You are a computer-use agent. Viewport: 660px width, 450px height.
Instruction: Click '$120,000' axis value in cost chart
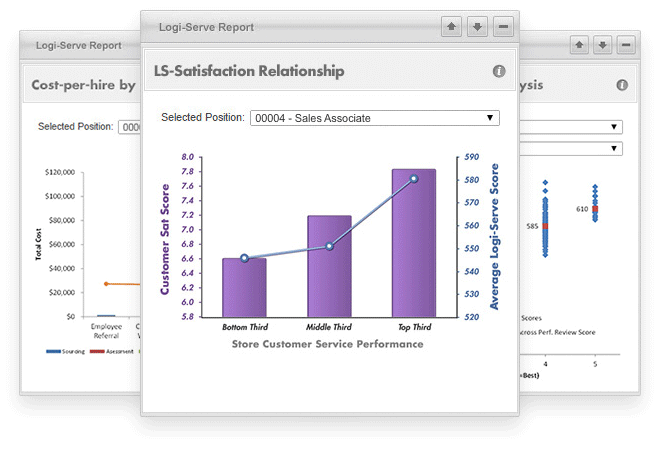[60, 172]
